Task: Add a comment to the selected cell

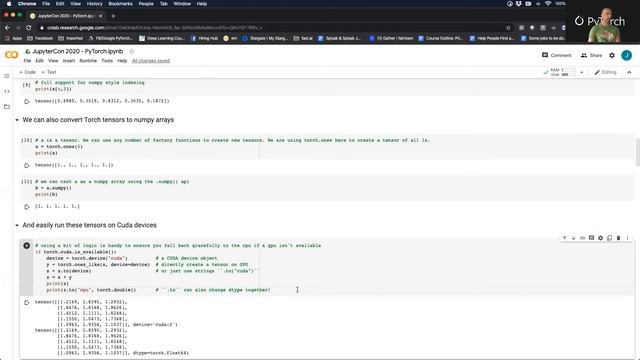Action: coord(591,238)
